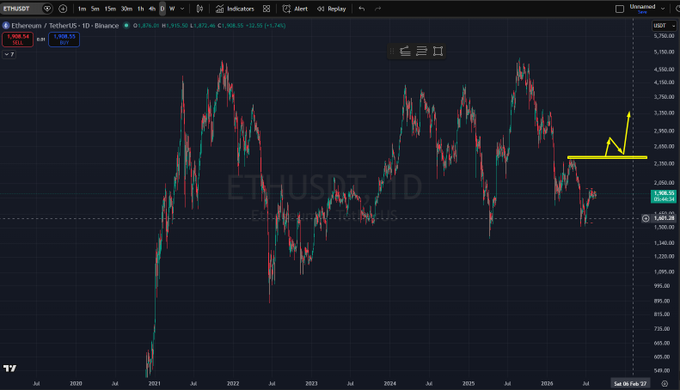The height and width of the screenshot is (390, 680).
Task: Switch to the 1m timeframe
Action: [82, 9]
